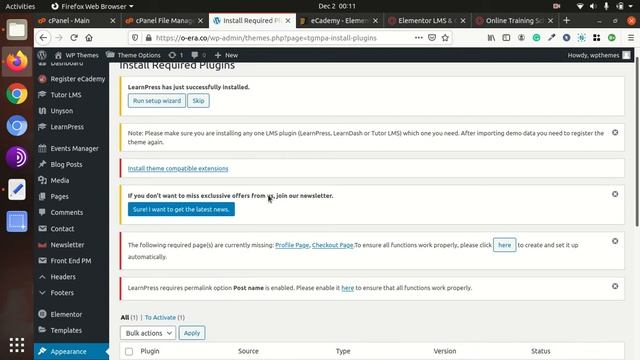Open Theme Options in admin bar

click(x=133, y=55)
